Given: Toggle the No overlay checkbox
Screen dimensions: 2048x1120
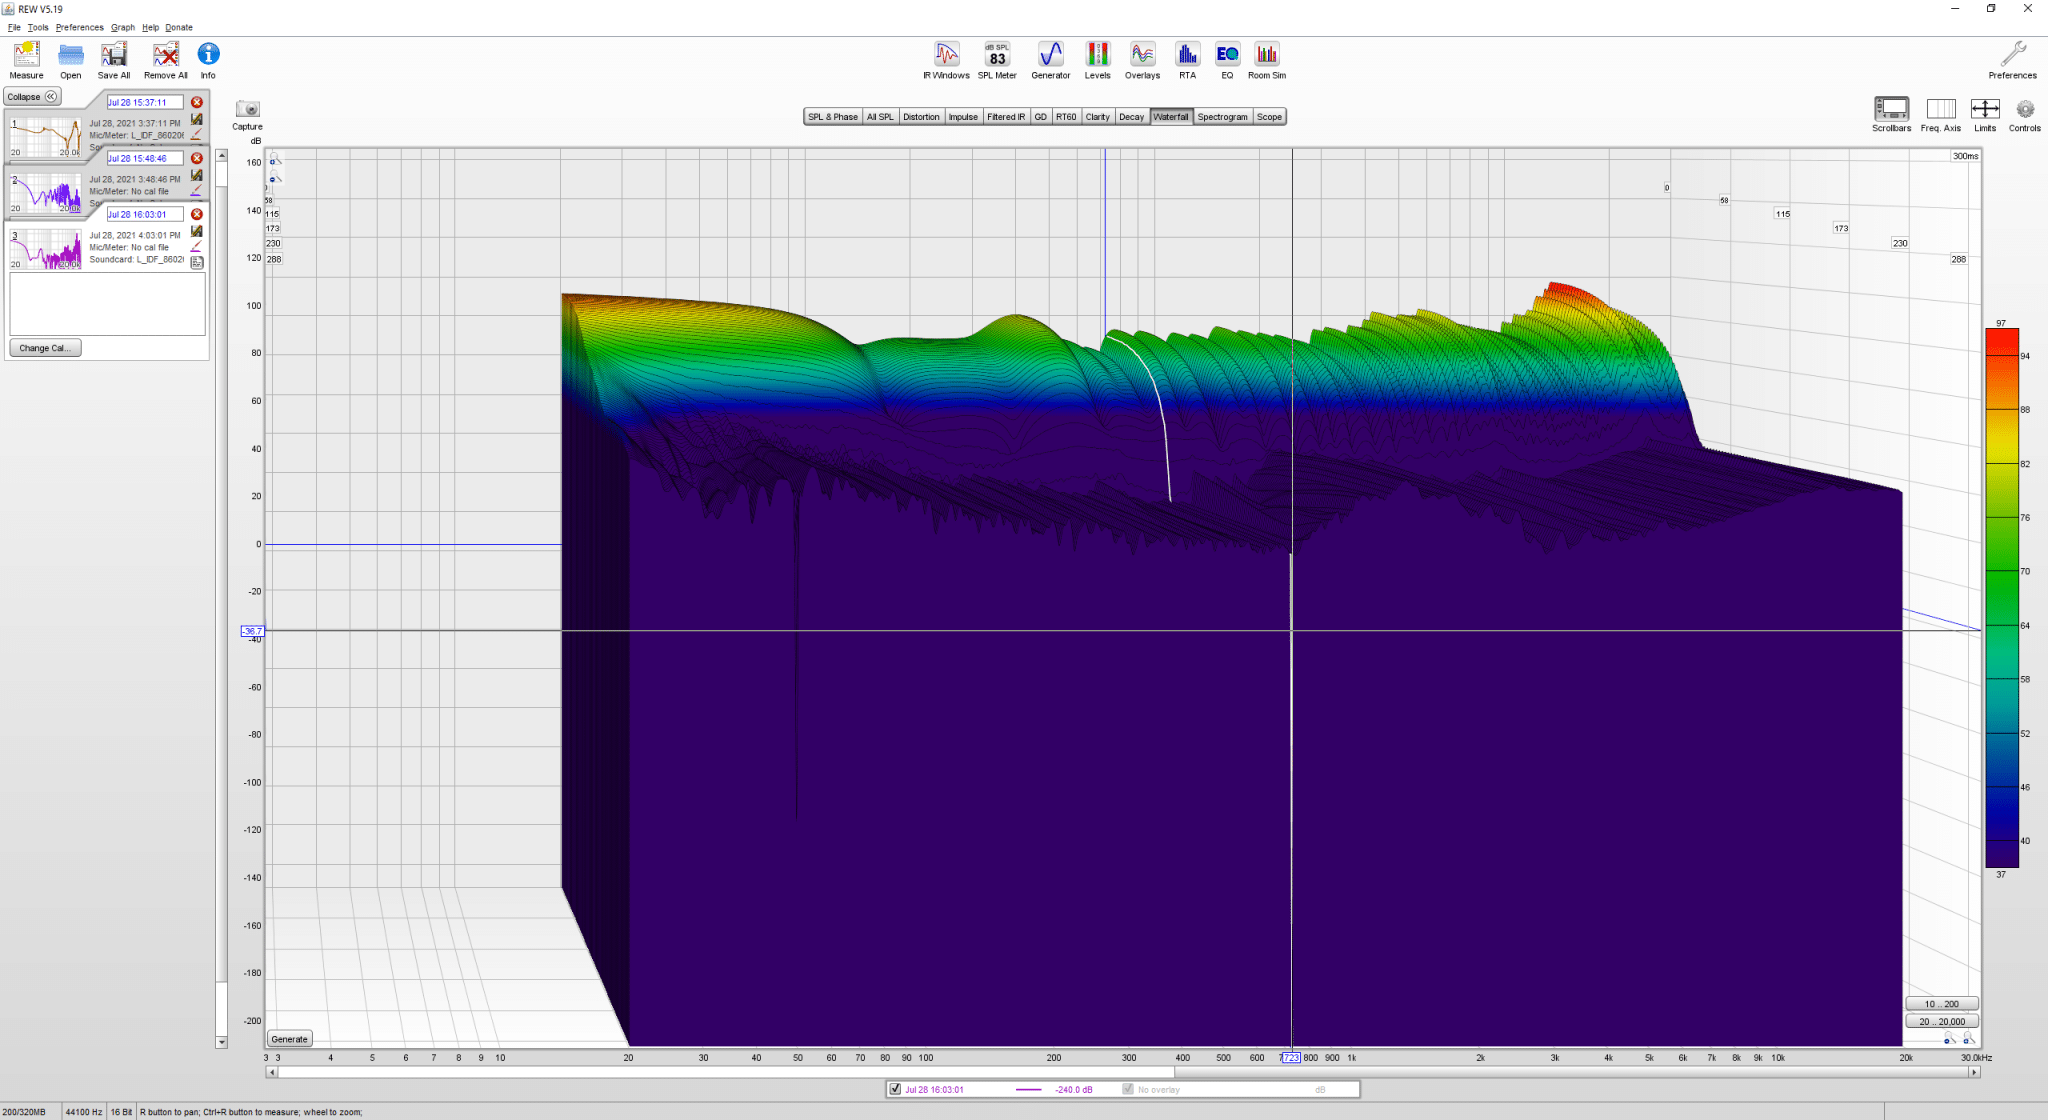Looking at the screenshot, I should [x=1128, y=1089].
